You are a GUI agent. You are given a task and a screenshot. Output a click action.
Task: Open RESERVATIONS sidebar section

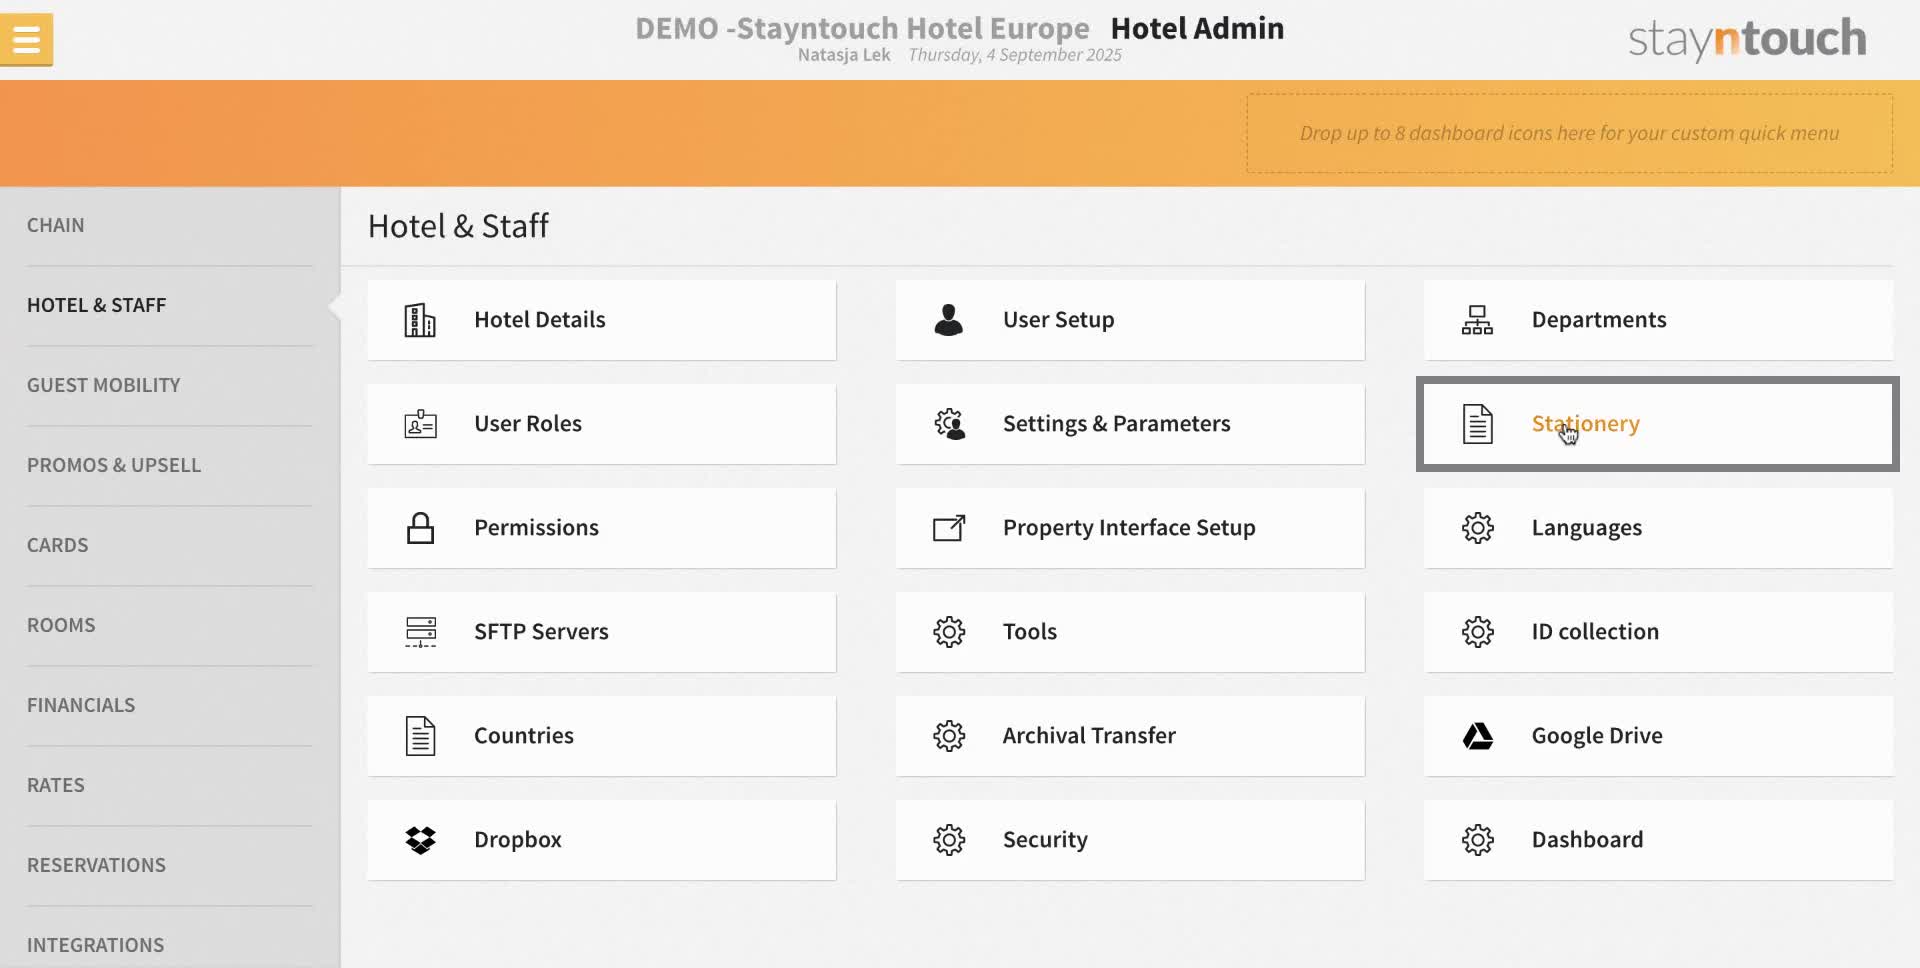pos(97,866)
